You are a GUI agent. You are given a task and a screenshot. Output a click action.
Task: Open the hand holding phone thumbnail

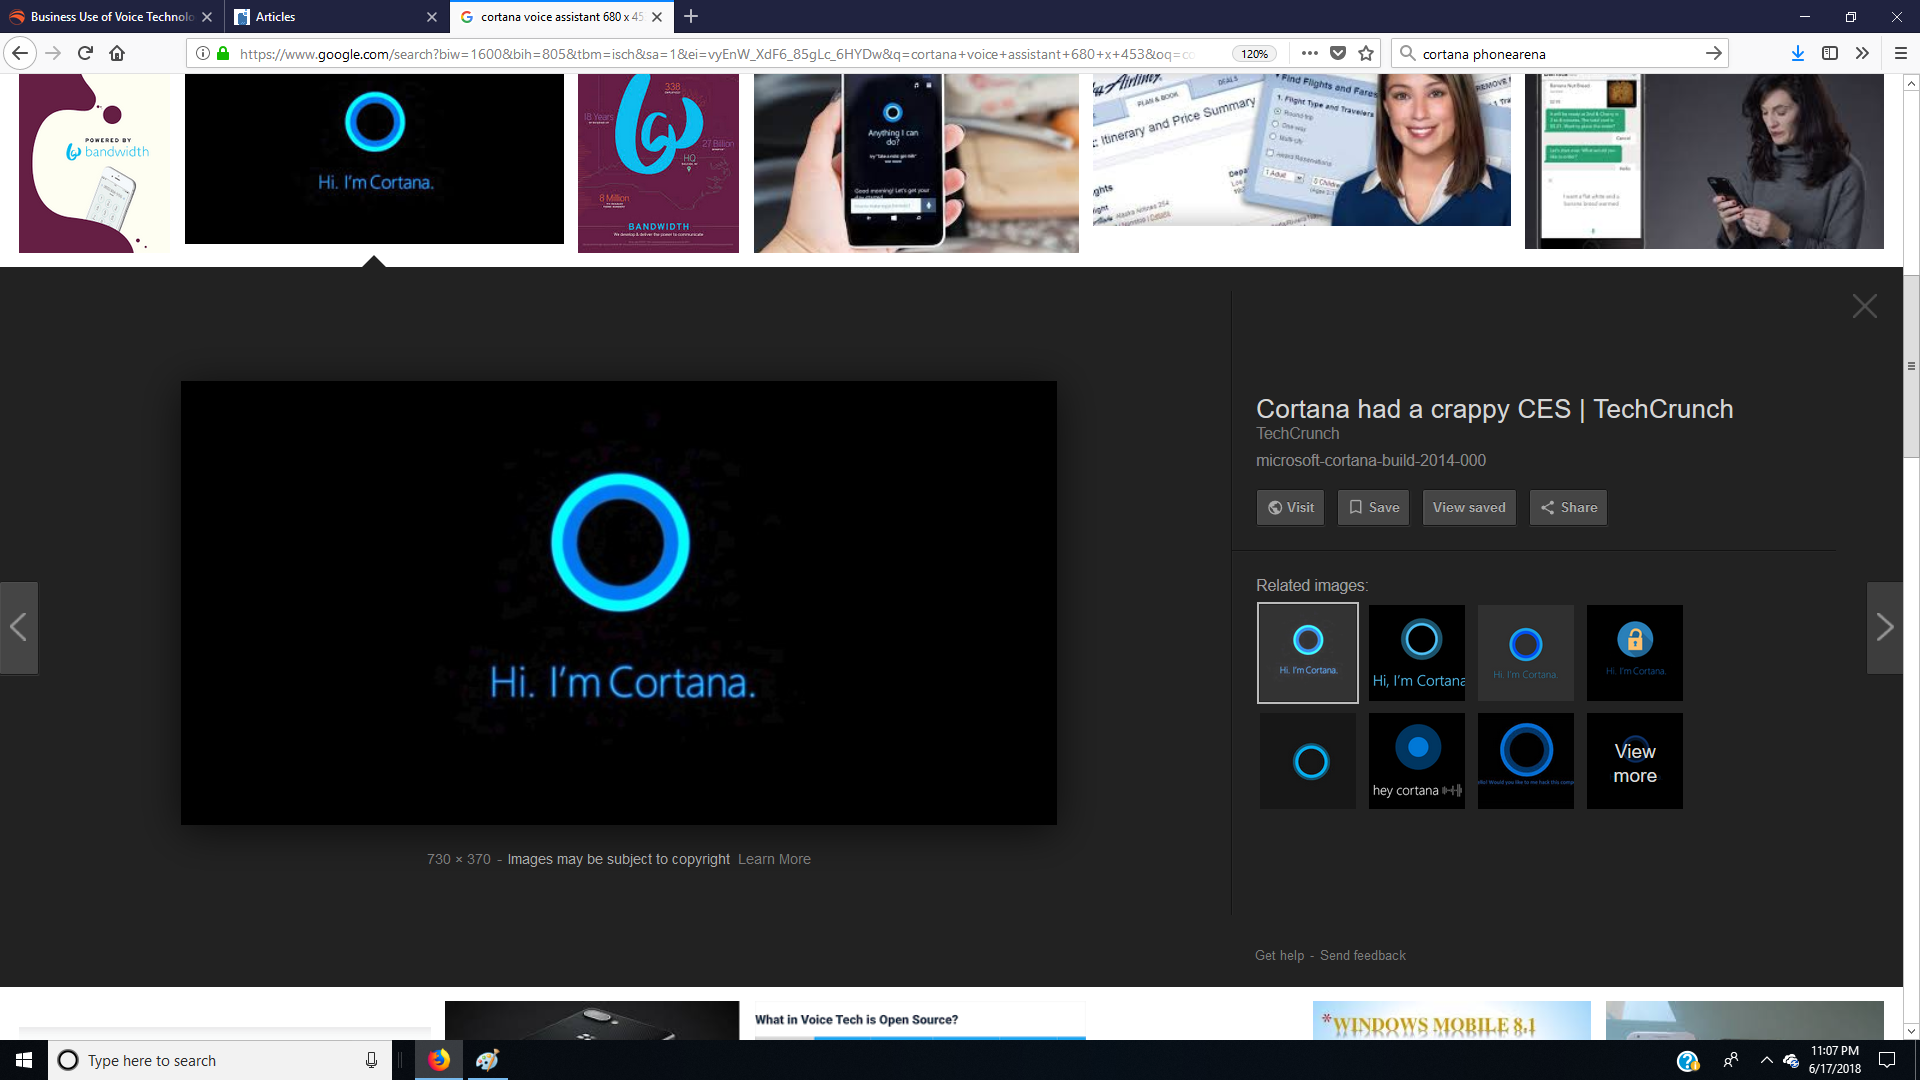(x=916, y=163)
